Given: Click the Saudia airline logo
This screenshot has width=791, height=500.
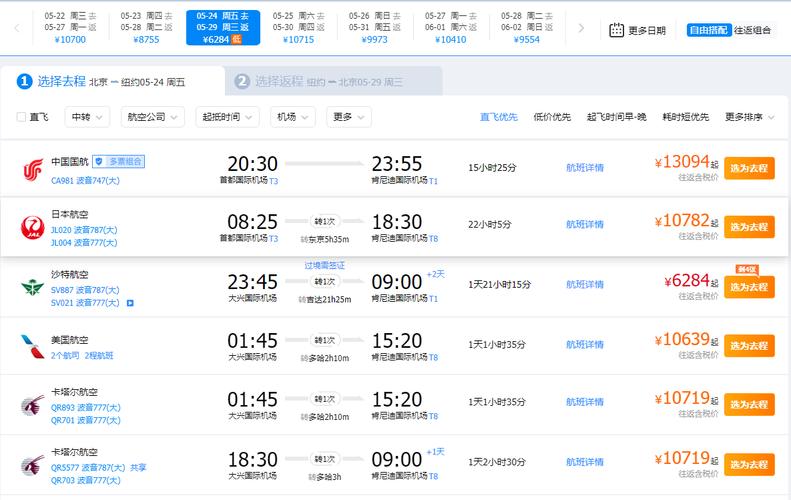Looking at the screenshot, I should coord(33,287).
